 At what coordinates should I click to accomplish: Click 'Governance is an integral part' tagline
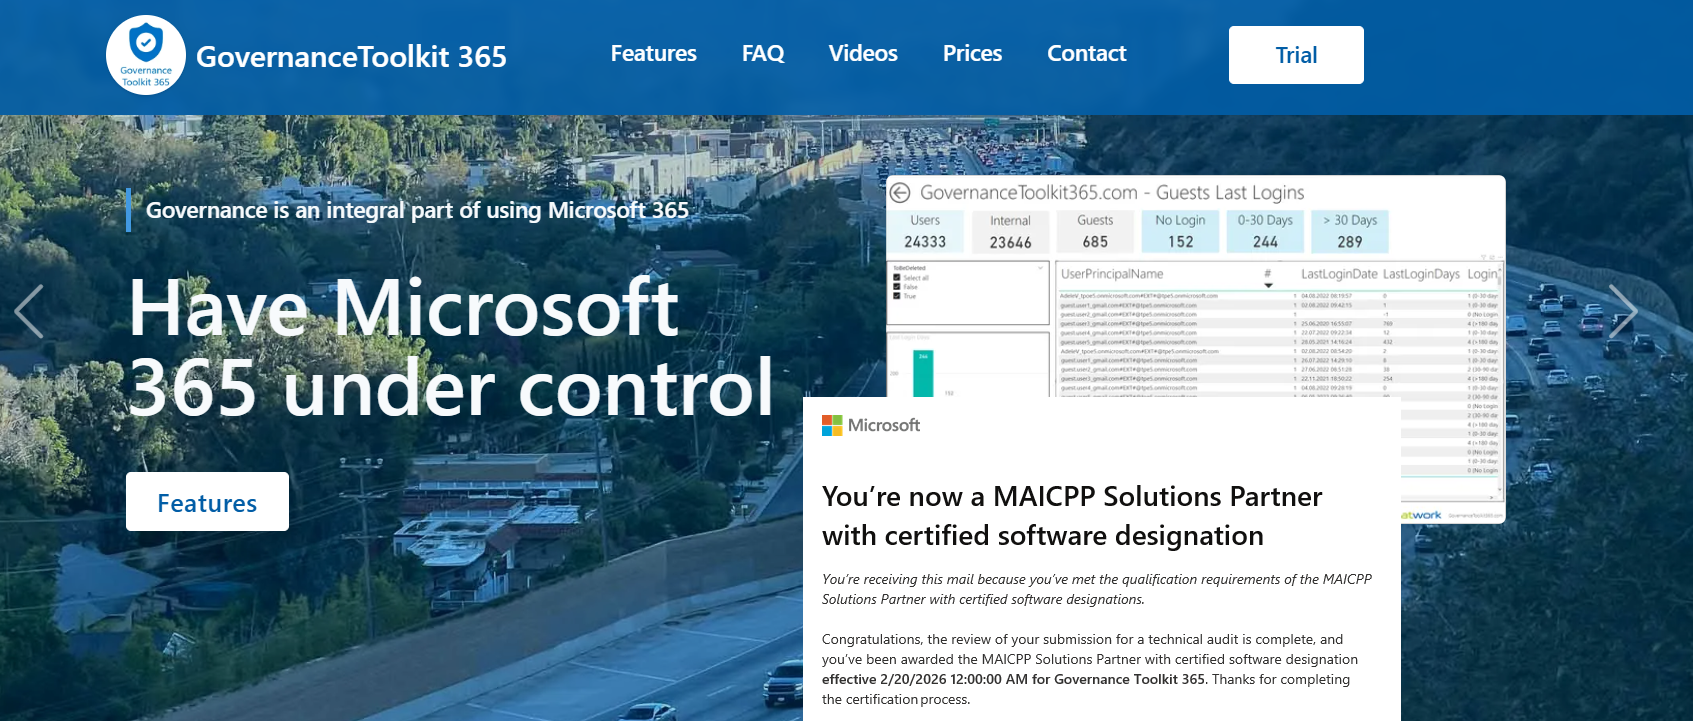point(417,210)
